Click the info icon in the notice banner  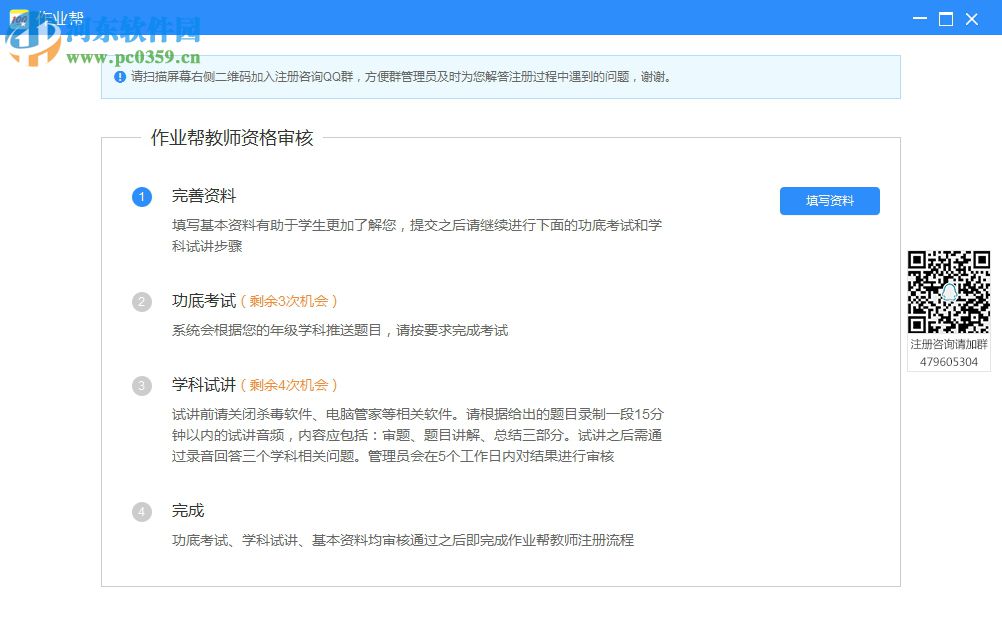(x=118, y=76)
